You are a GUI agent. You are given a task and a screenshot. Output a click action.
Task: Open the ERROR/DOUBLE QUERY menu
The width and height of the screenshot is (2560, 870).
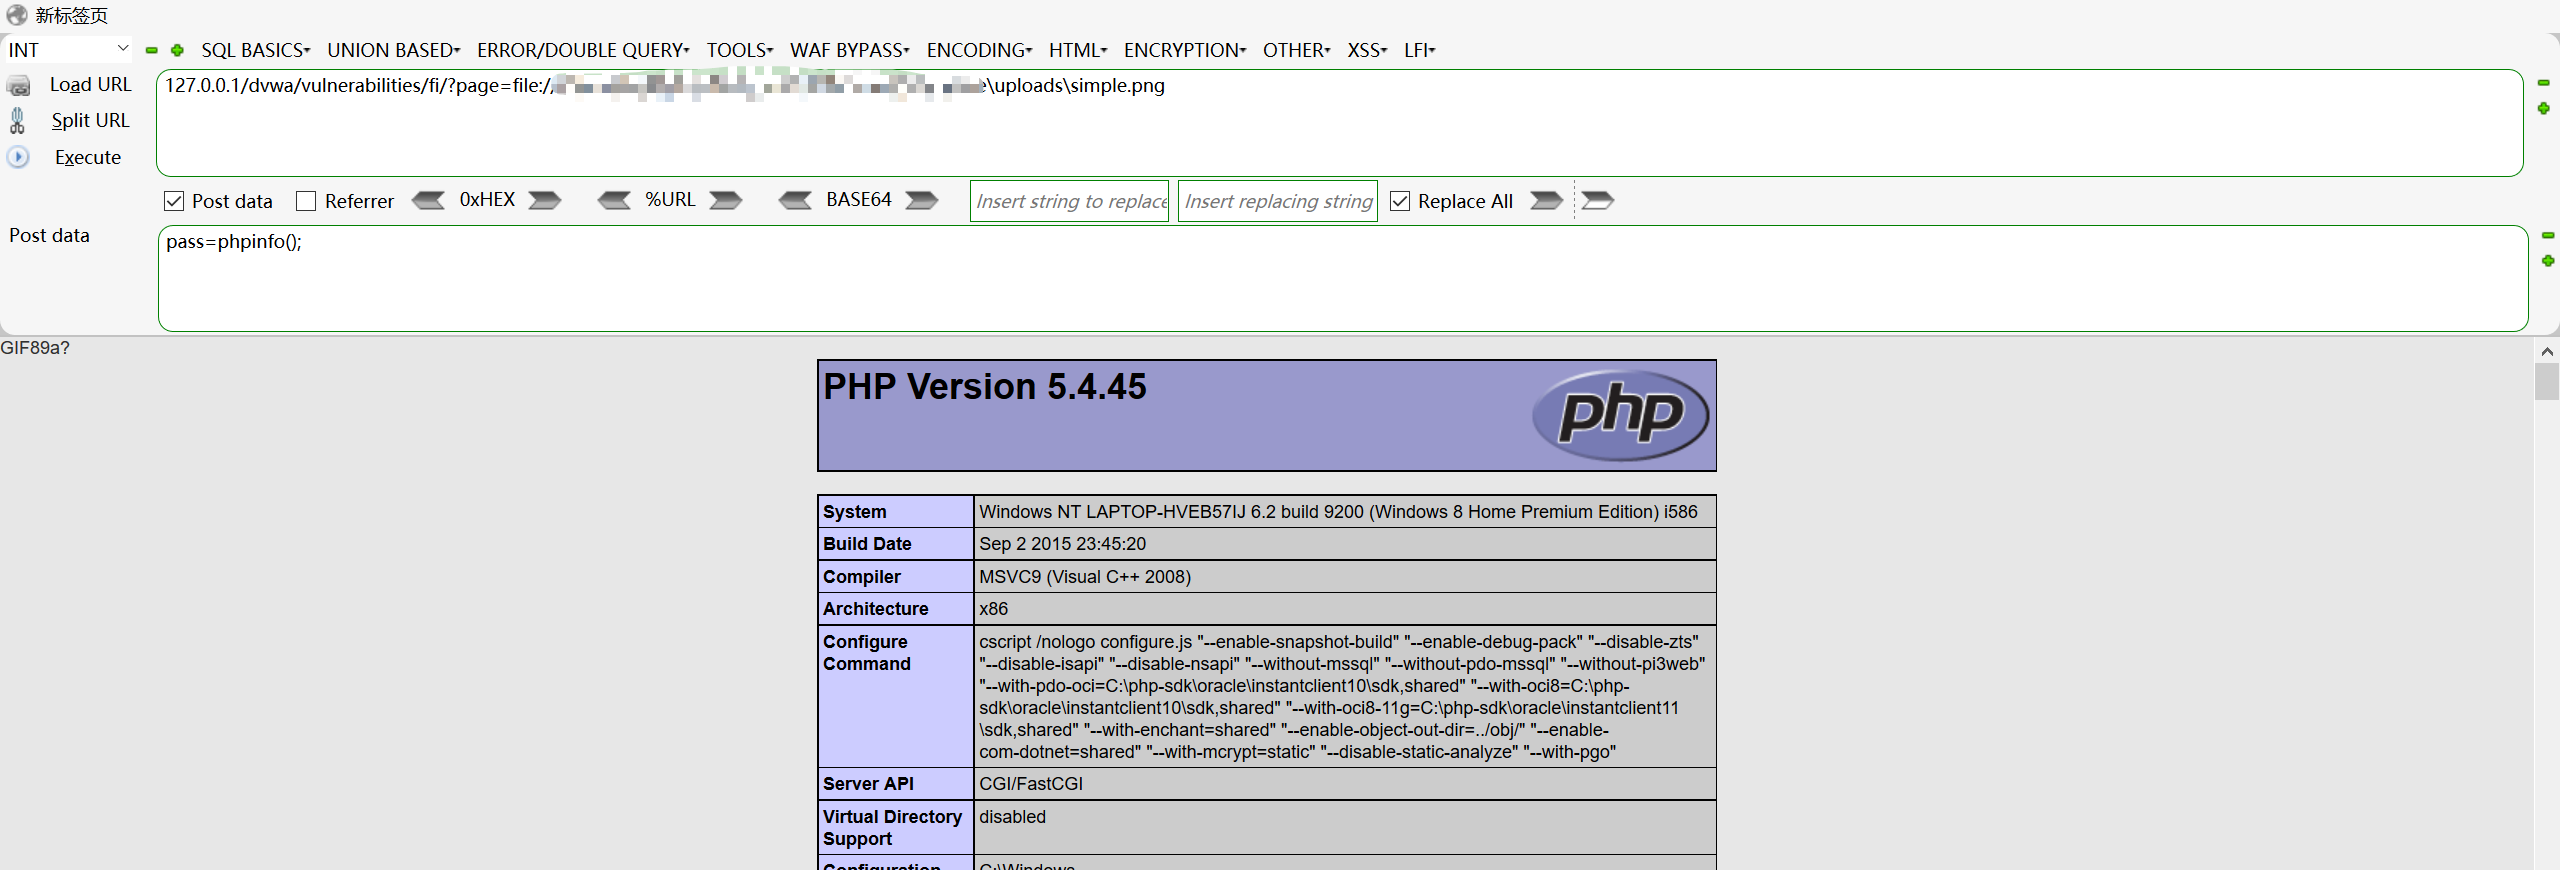point(583,50)
